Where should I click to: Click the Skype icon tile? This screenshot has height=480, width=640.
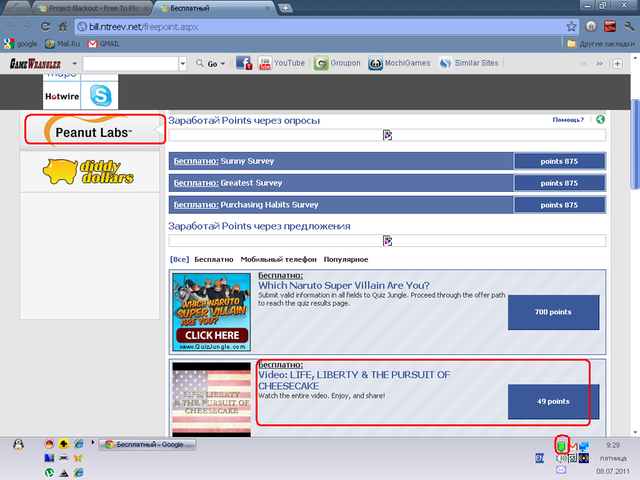tap(99, 95)
